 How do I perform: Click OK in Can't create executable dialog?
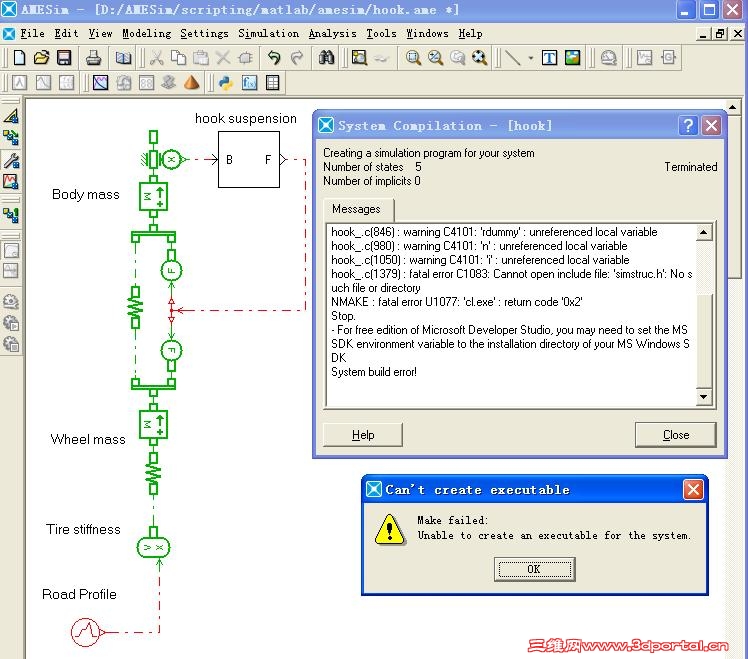click(534, 569)
